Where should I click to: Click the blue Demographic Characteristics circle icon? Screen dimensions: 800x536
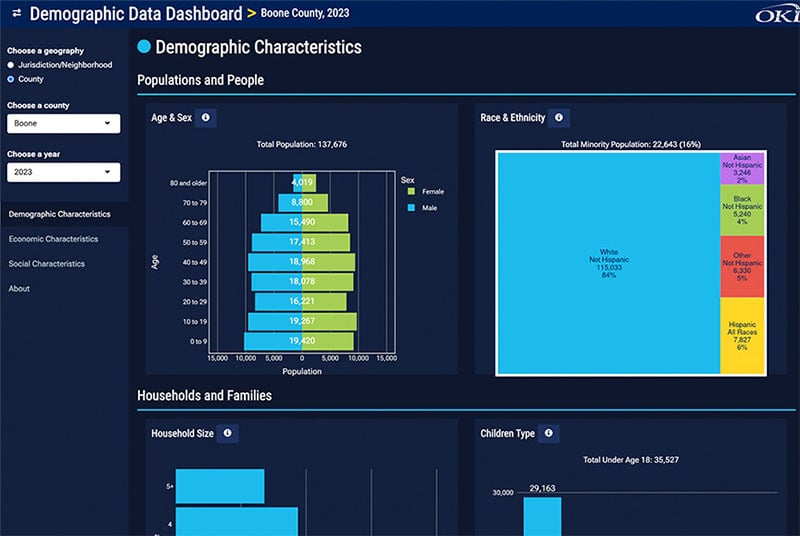pyautogui.click(x=144, y=47)
